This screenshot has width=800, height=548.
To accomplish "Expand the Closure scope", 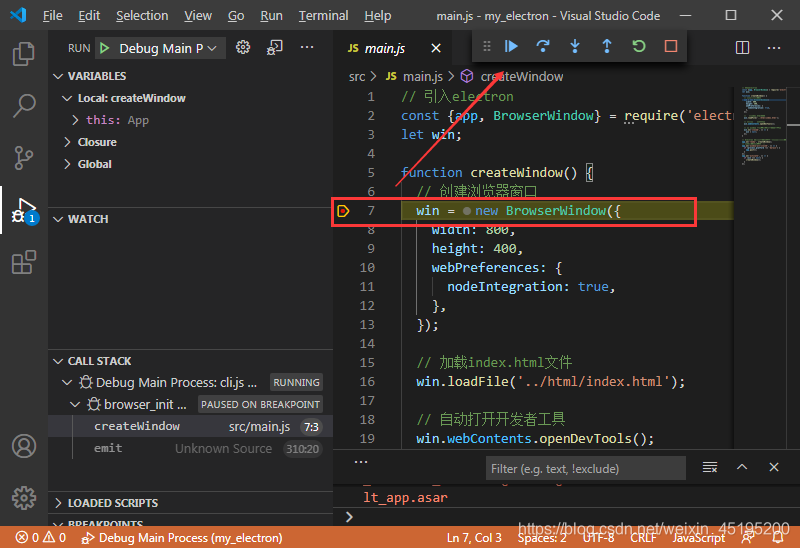I will click(67, 142).
